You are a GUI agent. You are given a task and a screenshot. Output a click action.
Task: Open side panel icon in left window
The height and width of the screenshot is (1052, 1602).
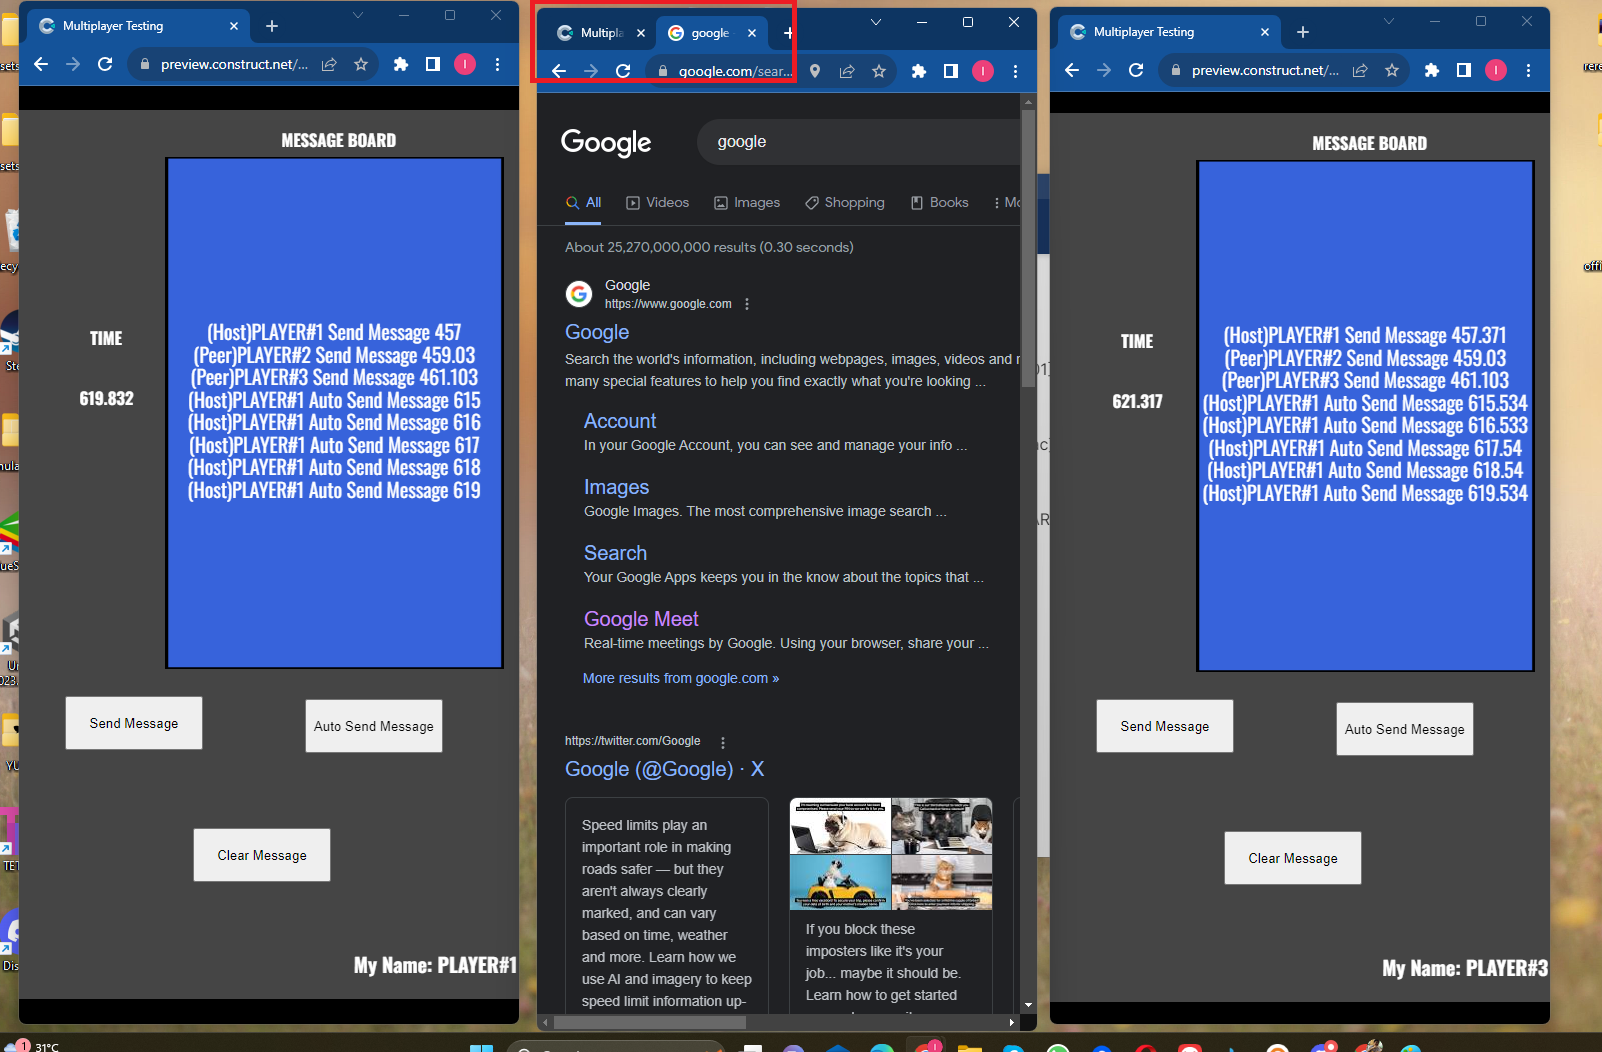tap(433, 64)
